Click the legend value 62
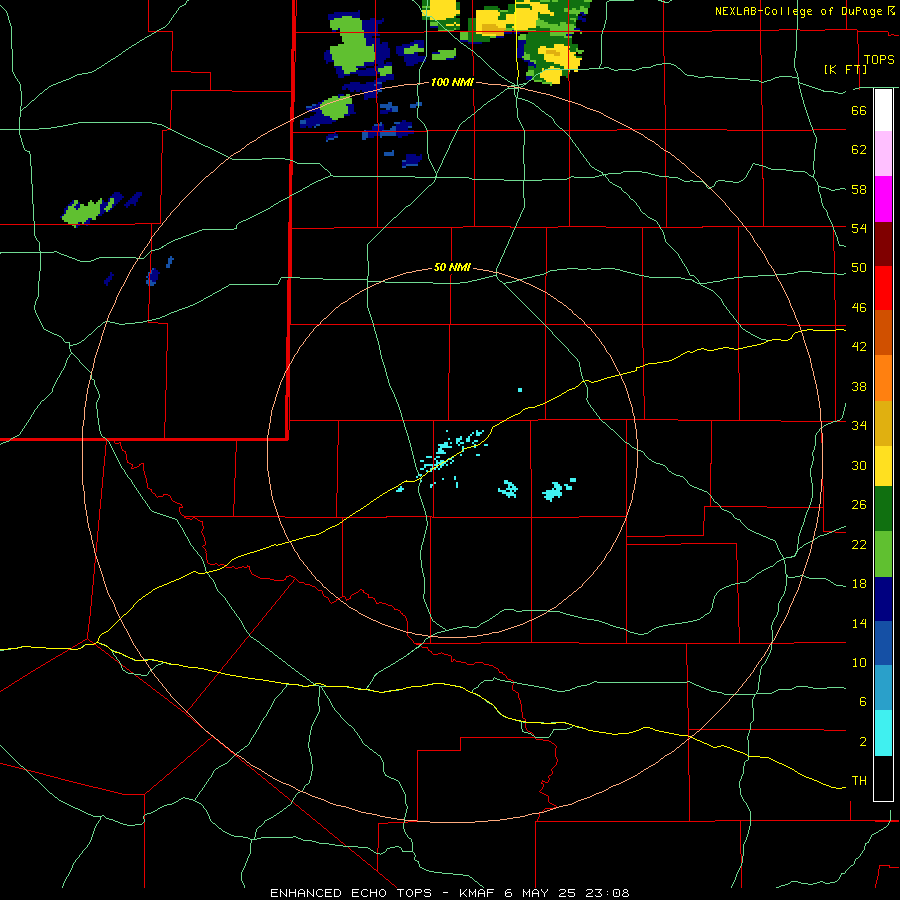Viewport: 900px width, 900px height. coord(859,149)
